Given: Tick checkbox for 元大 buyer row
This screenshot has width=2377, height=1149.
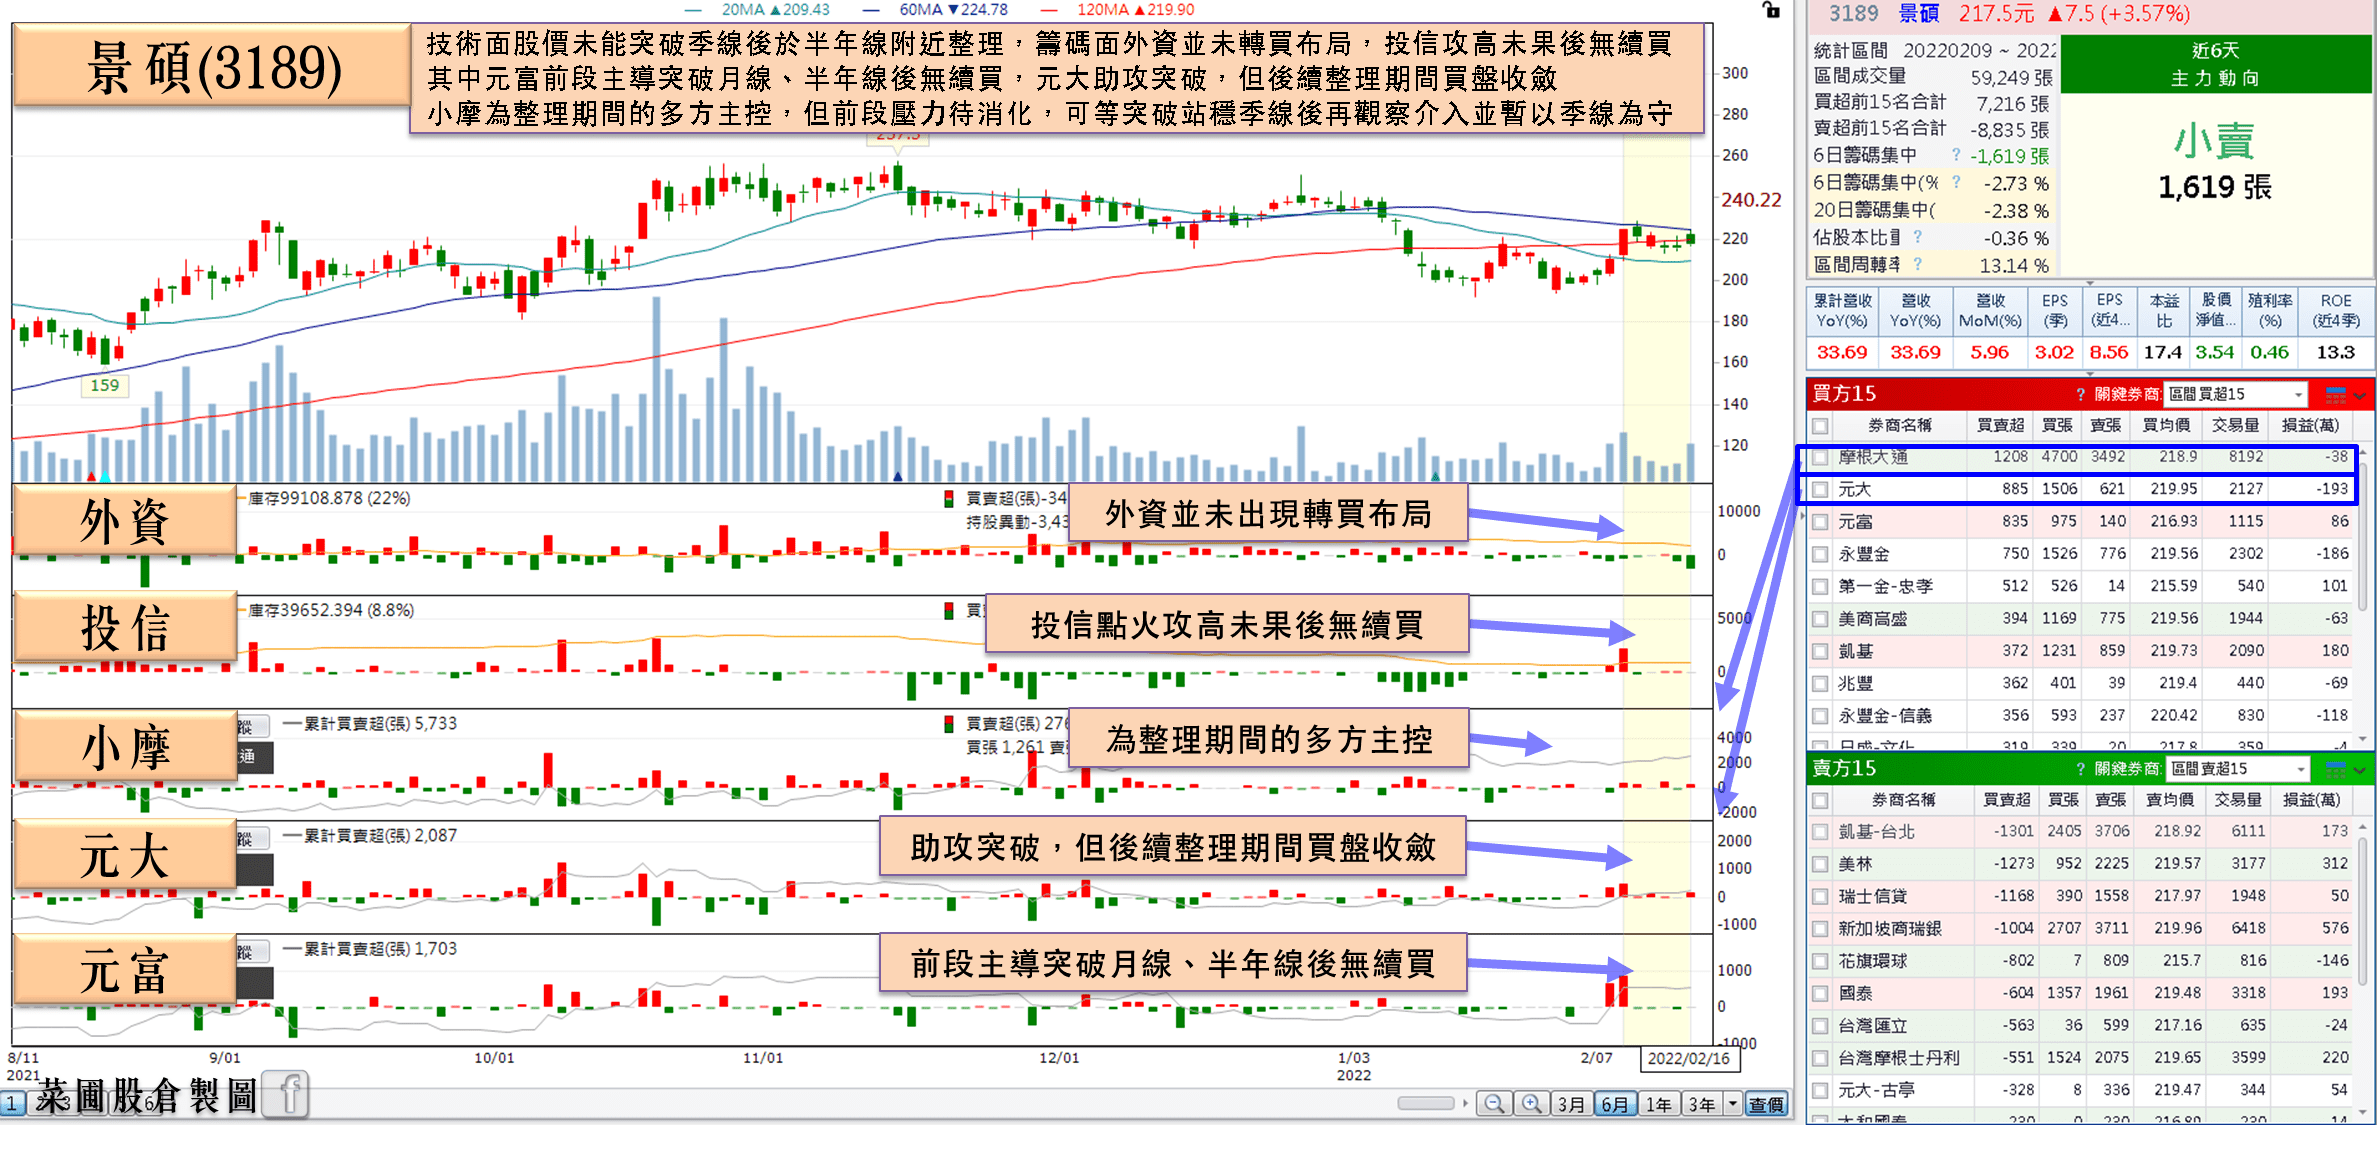Looking at the screenshot, I should pyautogui.click(x=1820, y=489).
